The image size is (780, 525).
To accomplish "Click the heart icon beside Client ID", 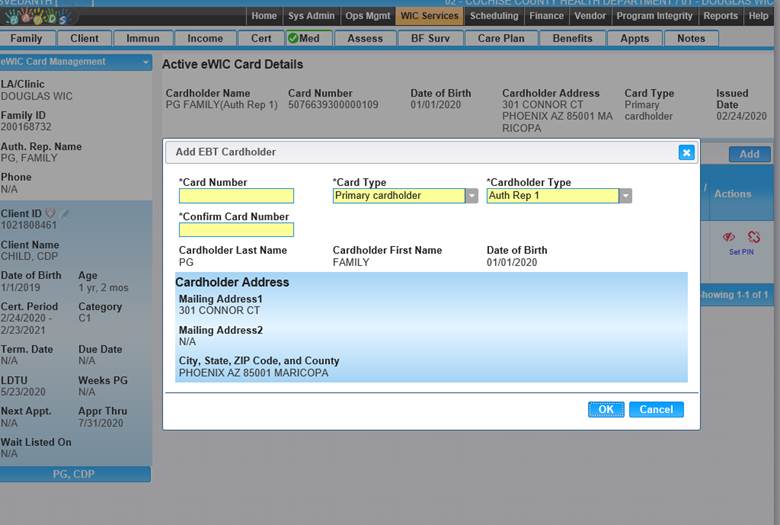I will click(51, 213).
